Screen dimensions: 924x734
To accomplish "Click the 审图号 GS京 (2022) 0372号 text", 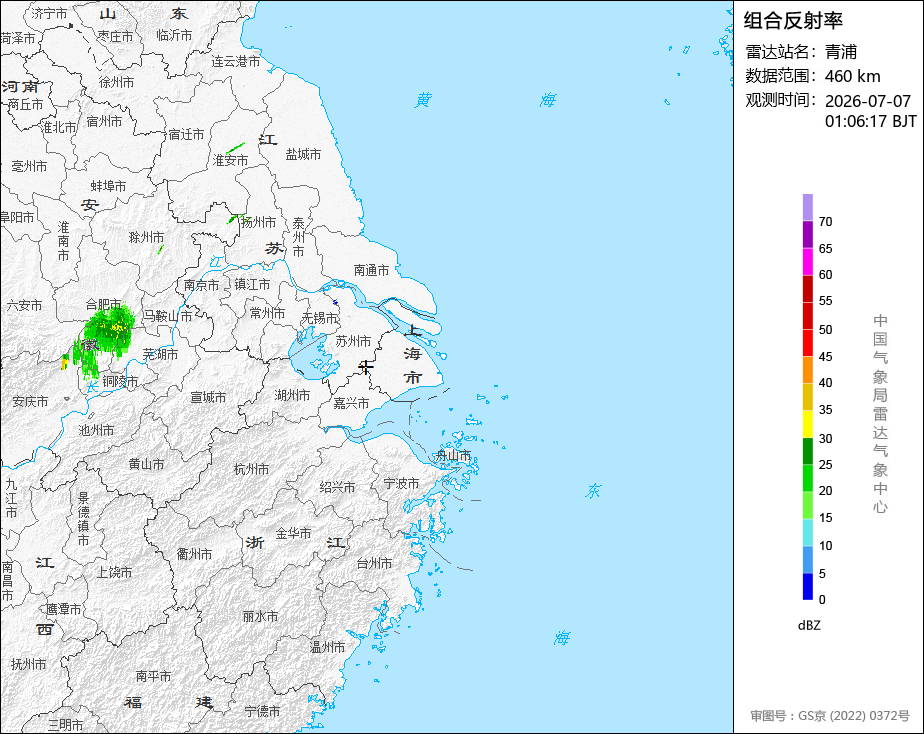I will click(x=830, y=716).
